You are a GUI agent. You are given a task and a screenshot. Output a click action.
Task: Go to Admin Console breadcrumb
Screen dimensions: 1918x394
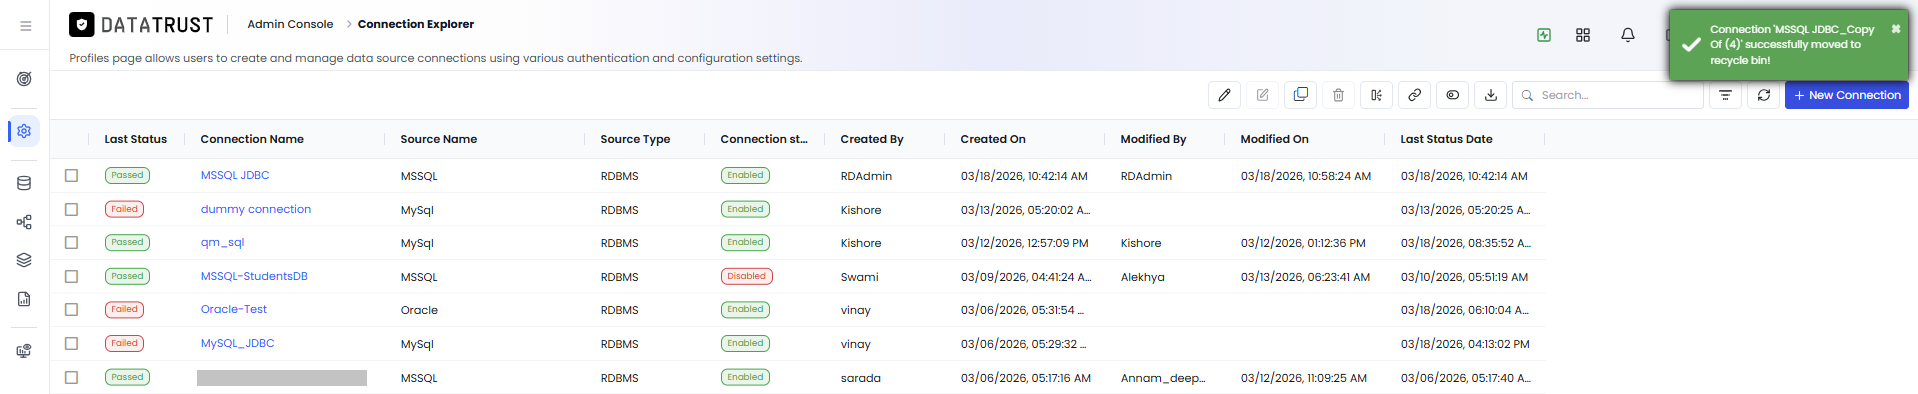(x=290, y=24)
